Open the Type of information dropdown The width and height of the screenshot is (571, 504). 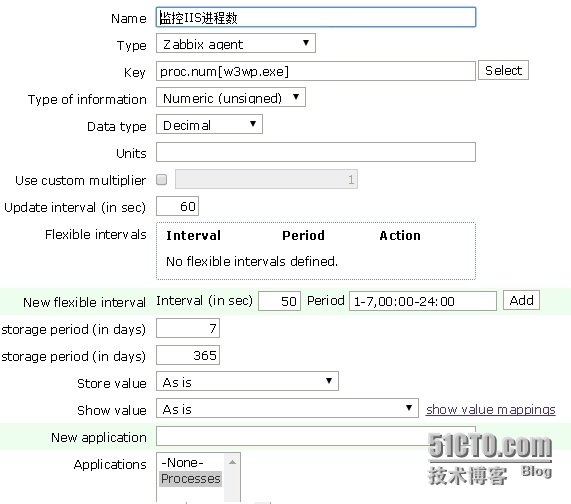[x=231, y=97]
